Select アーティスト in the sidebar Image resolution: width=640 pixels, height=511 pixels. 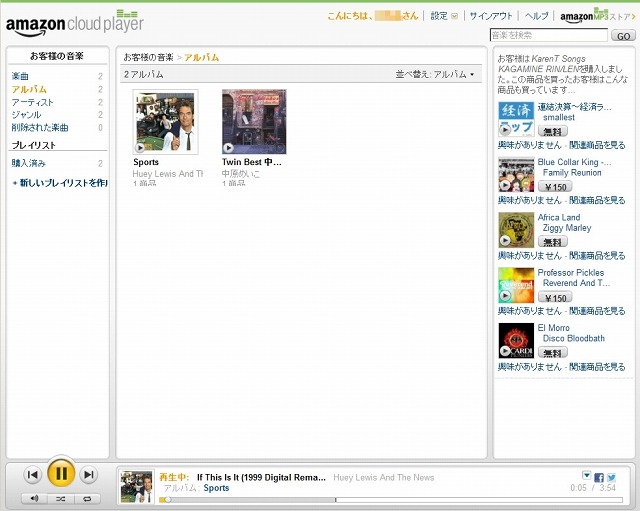pos(32,102)
